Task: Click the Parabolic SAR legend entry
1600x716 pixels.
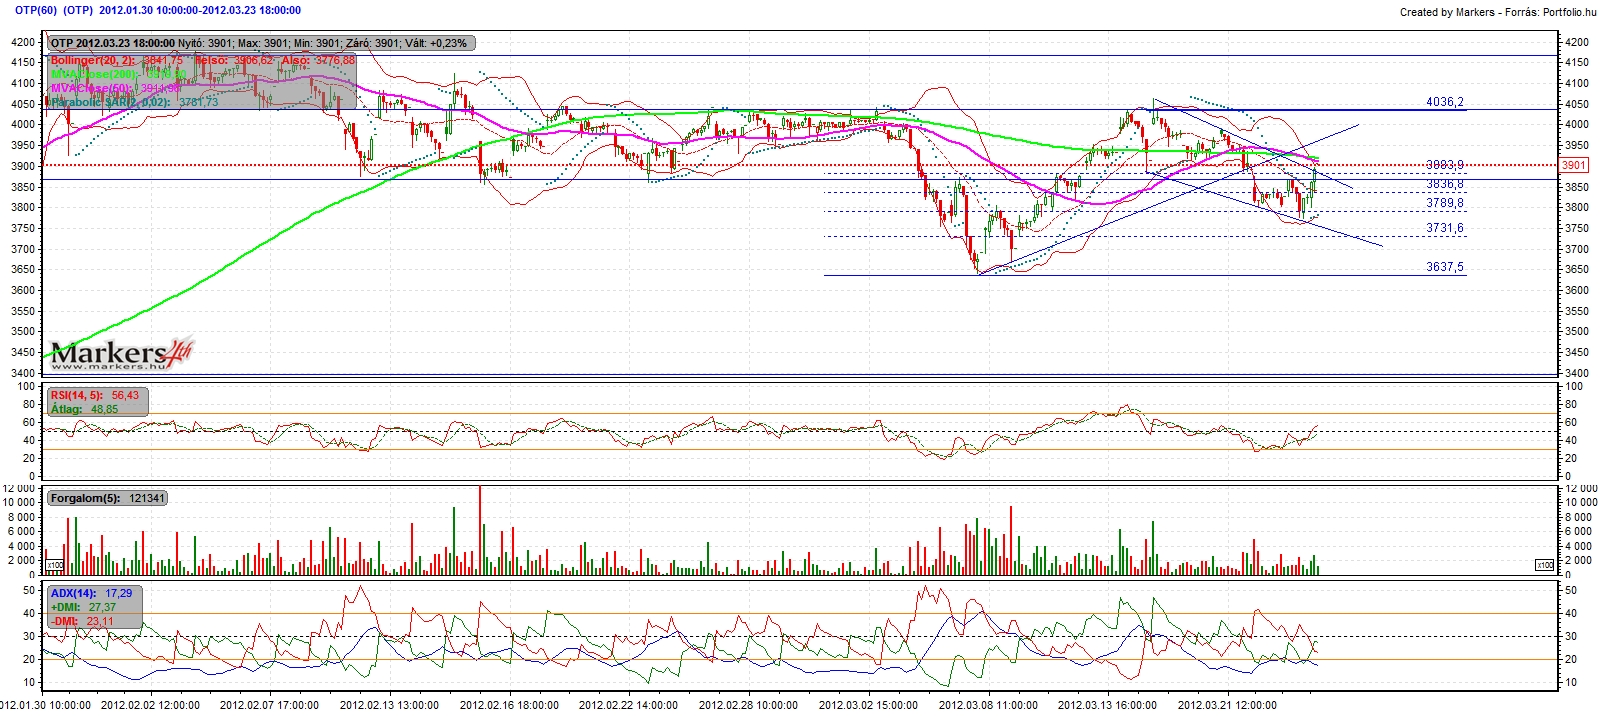Action: [134, 102]
